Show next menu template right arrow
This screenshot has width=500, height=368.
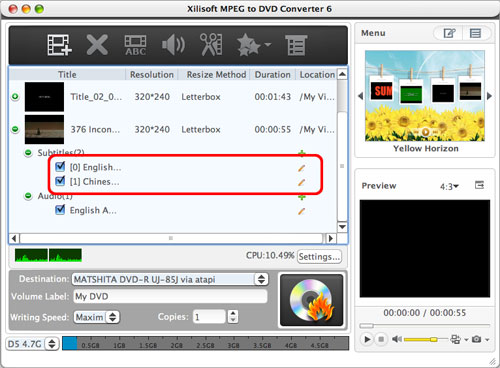click(489, 96)
